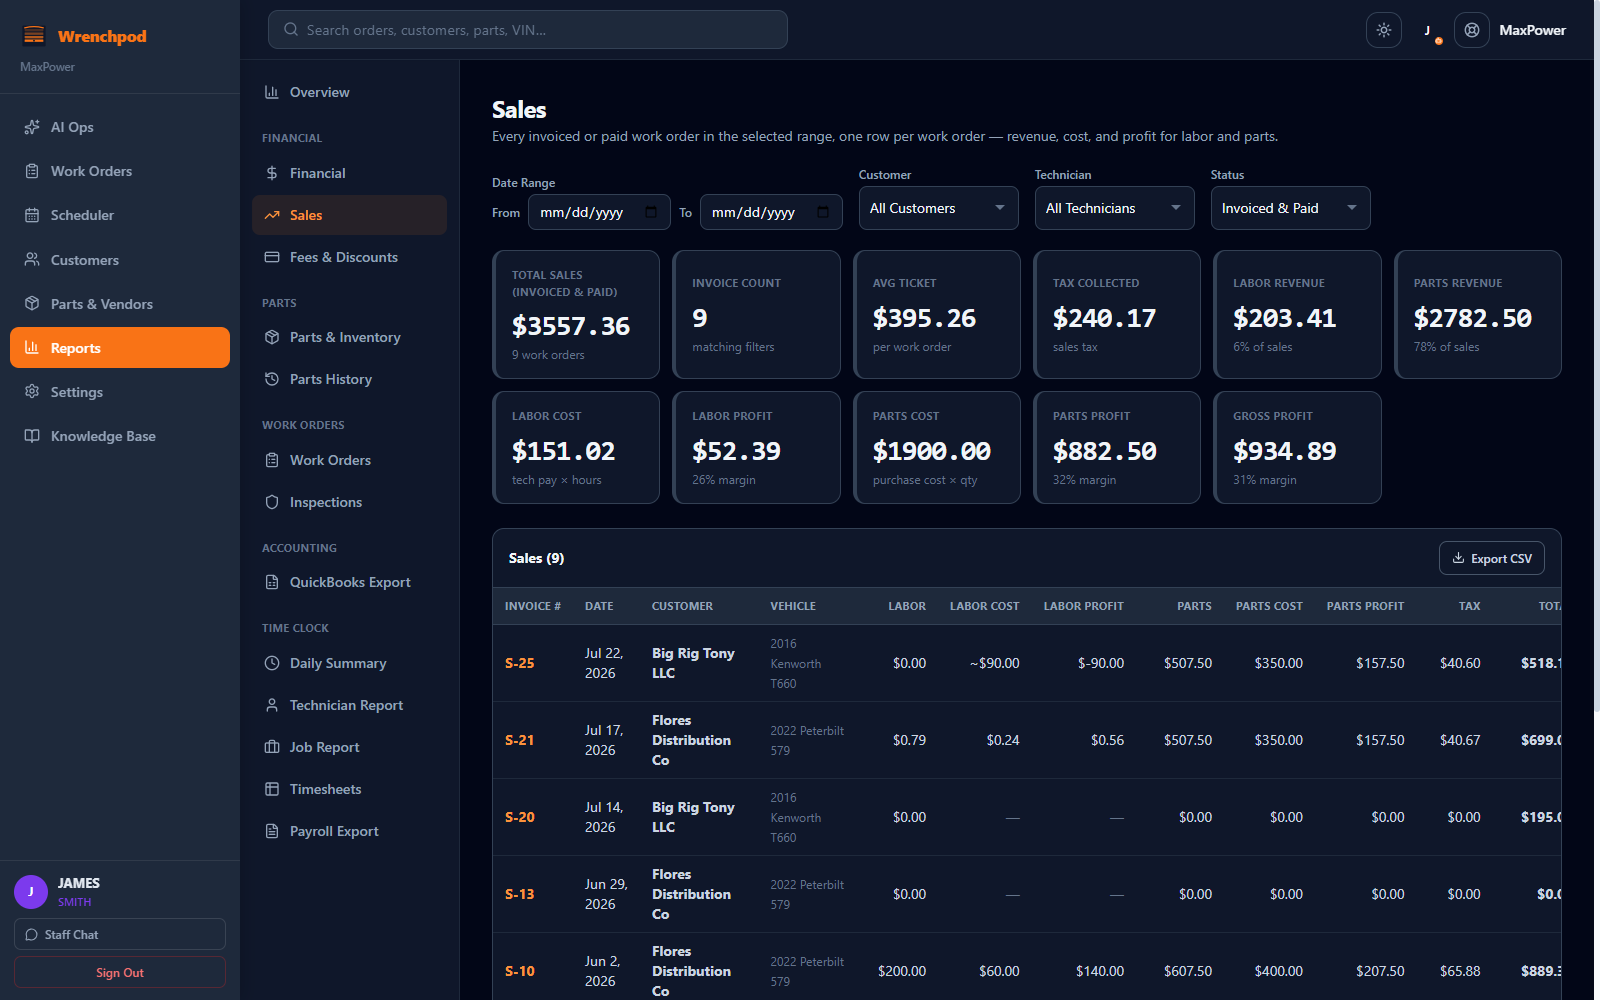Open Daily Summary menu item
The height and width of the screenshot is (1000, 1600).
(x=349, y=663)
